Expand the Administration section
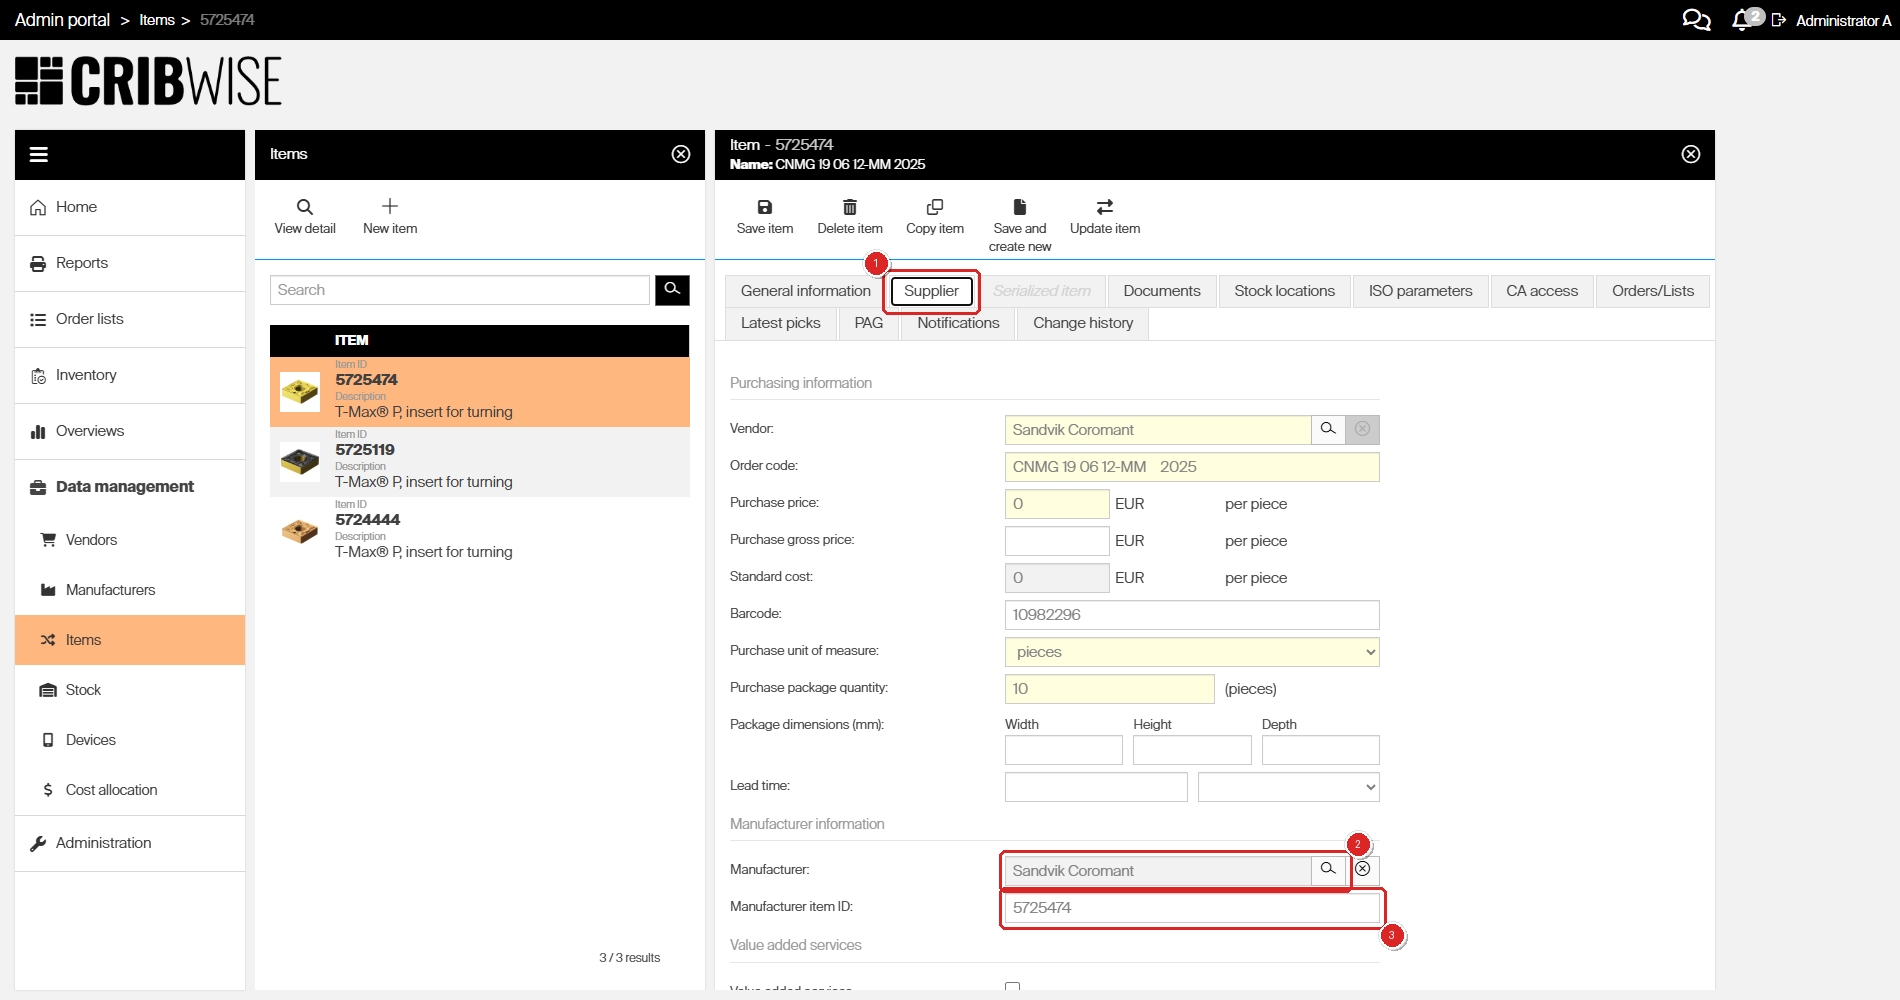This screenshot has width=1900, height=1000. click(130, 843)
